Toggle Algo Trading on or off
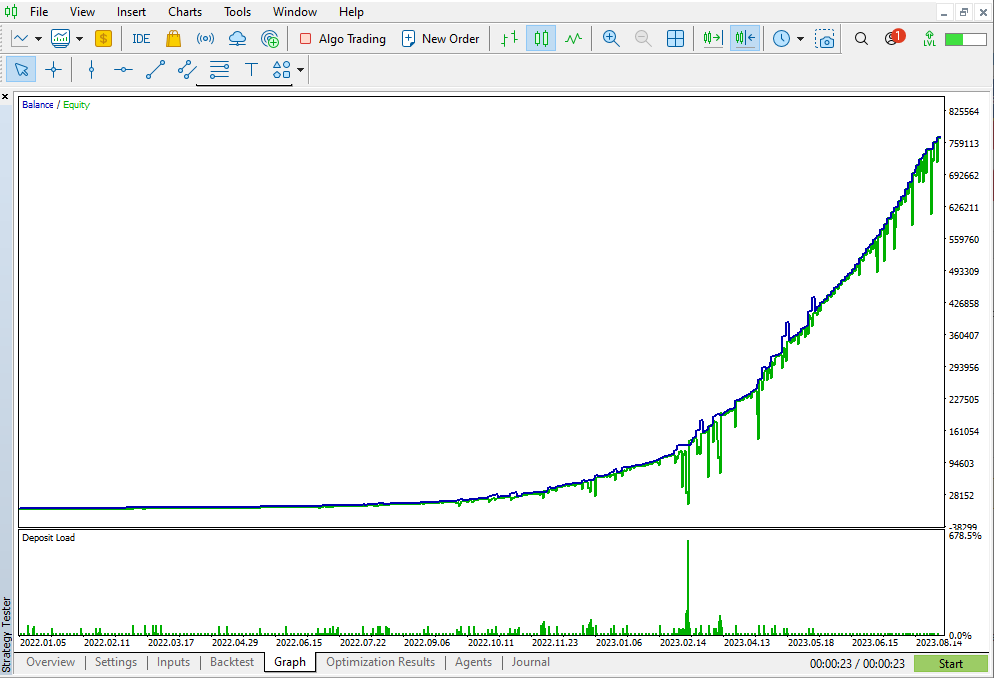 [342, 39]
